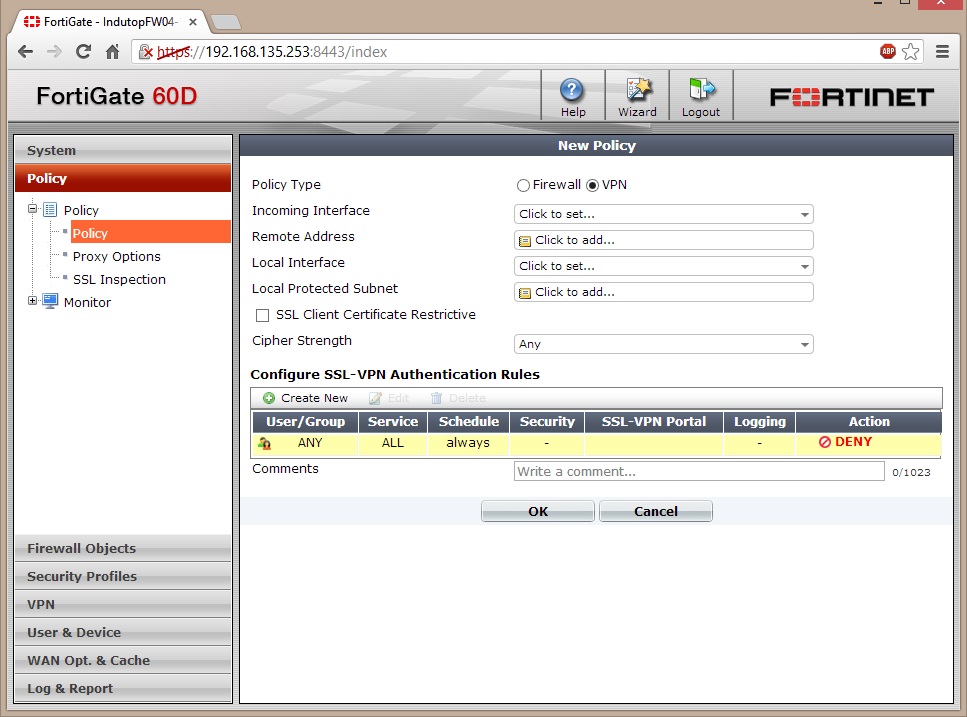This screenshot has width=967, height=717.
Task: Open a new browser tab
Action: [226, 22]
